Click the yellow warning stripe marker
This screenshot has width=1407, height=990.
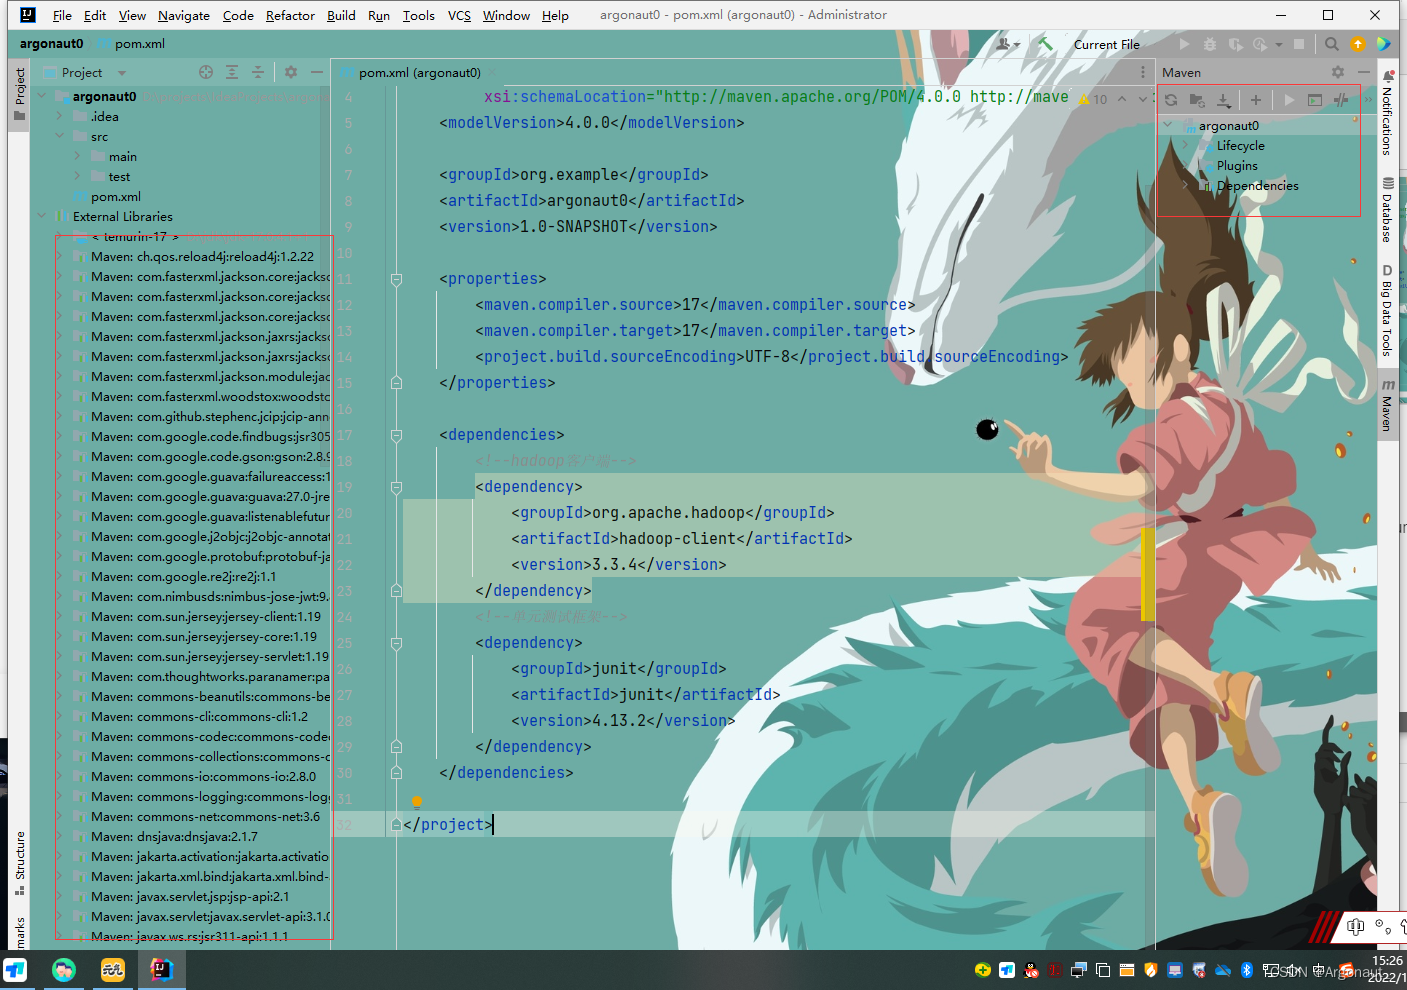pos(1148,574)
